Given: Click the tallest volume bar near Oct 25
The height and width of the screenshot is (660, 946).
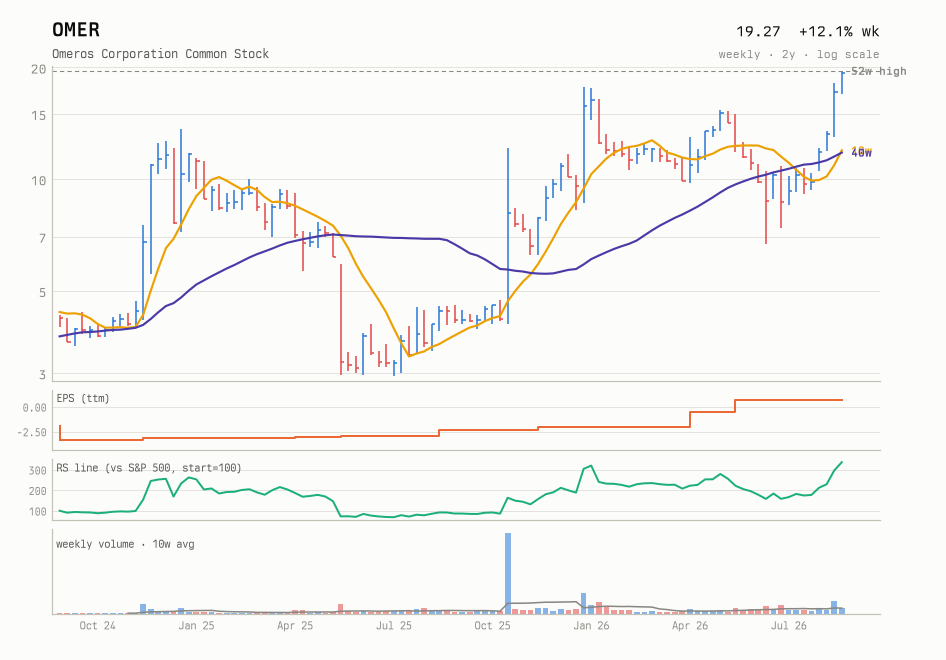Looking at the screenshot, I should (x=508, y=573).
